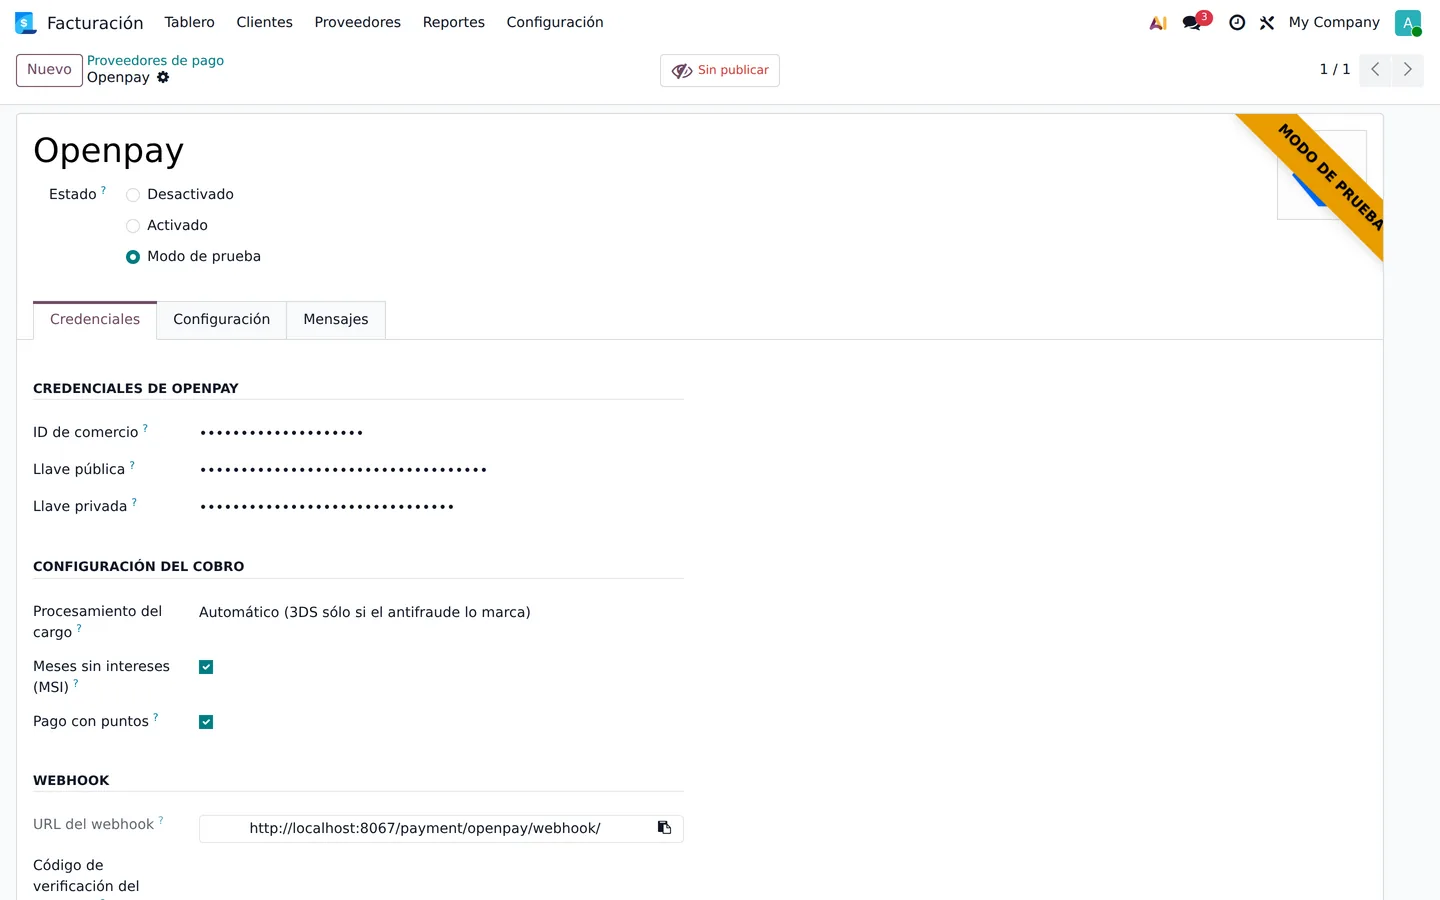
Task: Toggle the Pago con puntos checkbox
Action: point(206,722)
